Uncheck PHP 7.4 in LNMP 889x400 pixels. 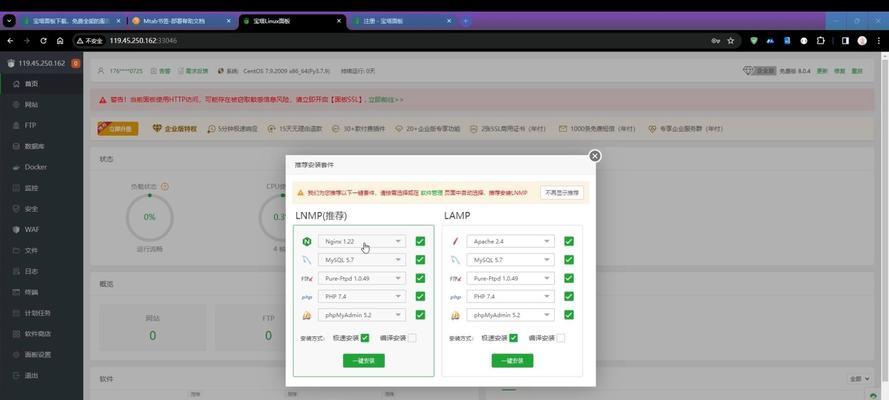pyautogui.click(x=420, y=297)
